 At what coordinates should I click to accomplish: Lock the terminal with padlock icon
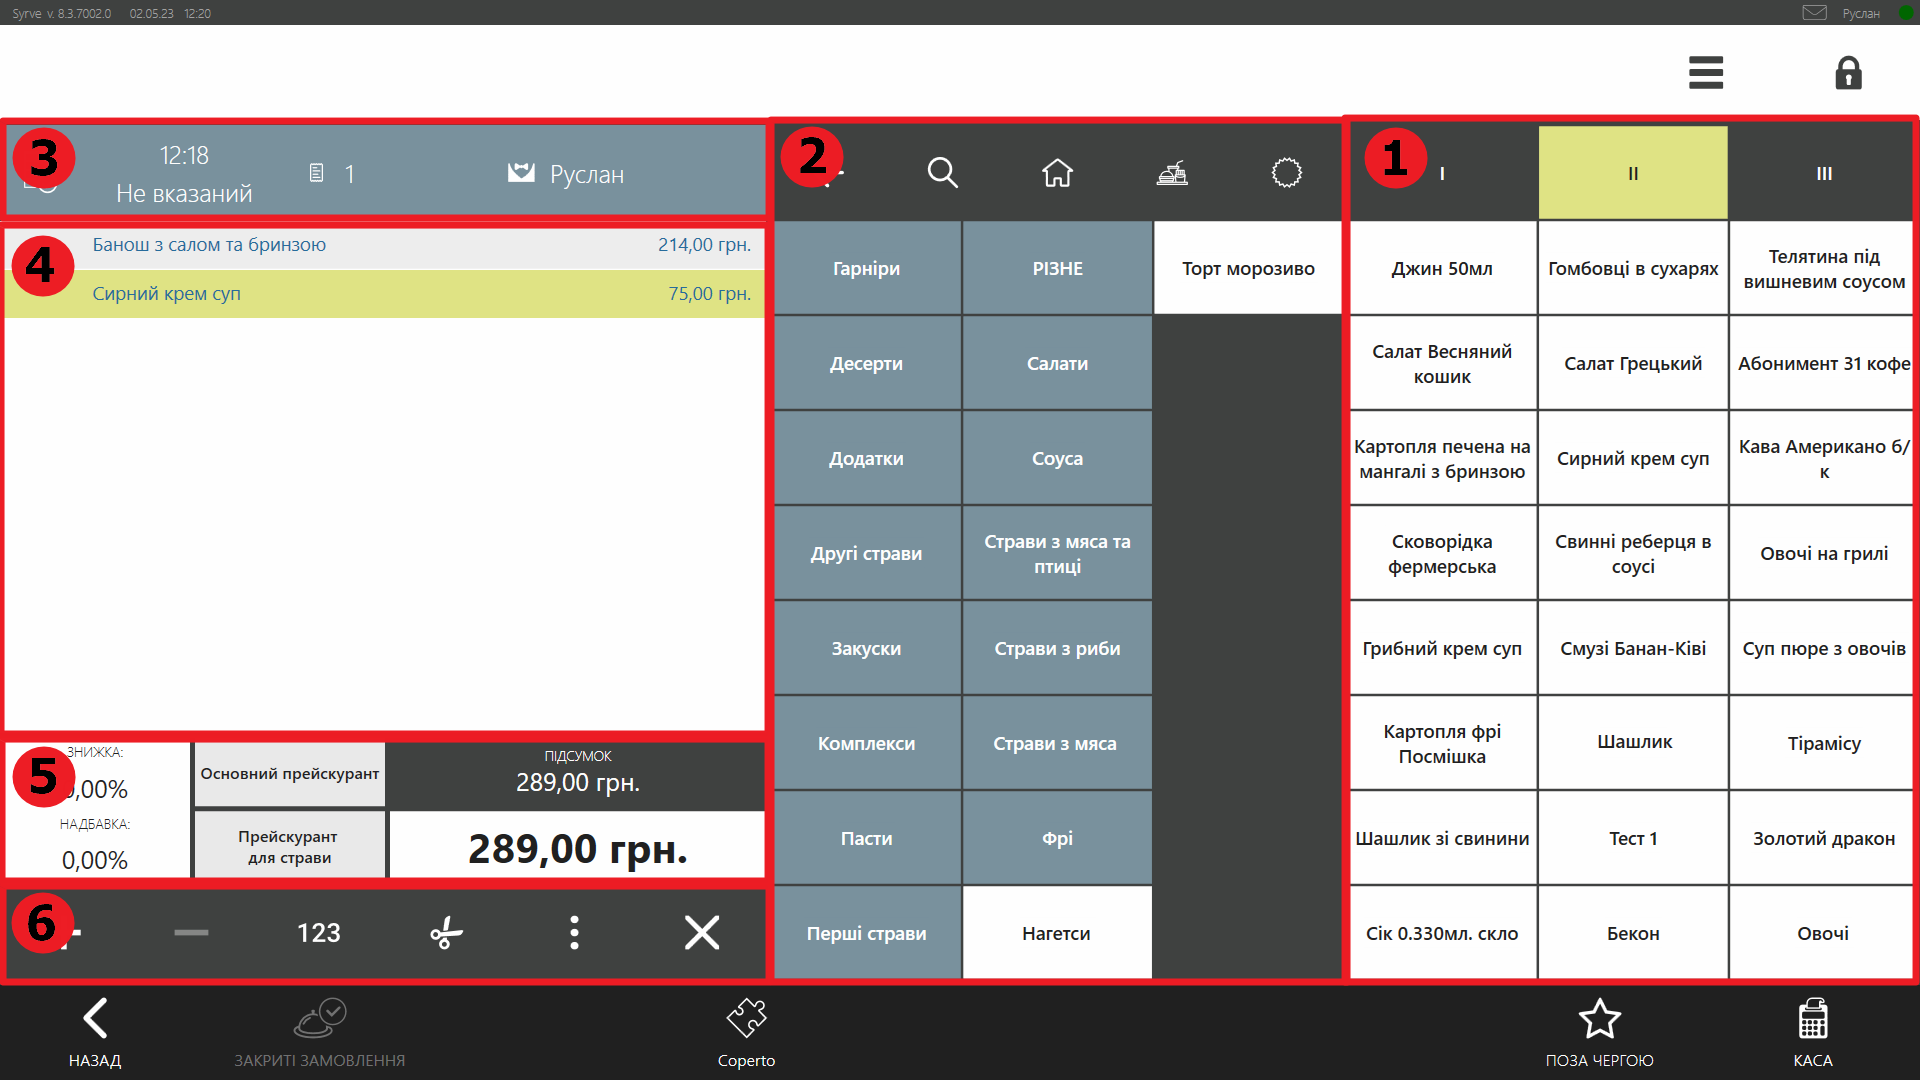coord(1848,73)
